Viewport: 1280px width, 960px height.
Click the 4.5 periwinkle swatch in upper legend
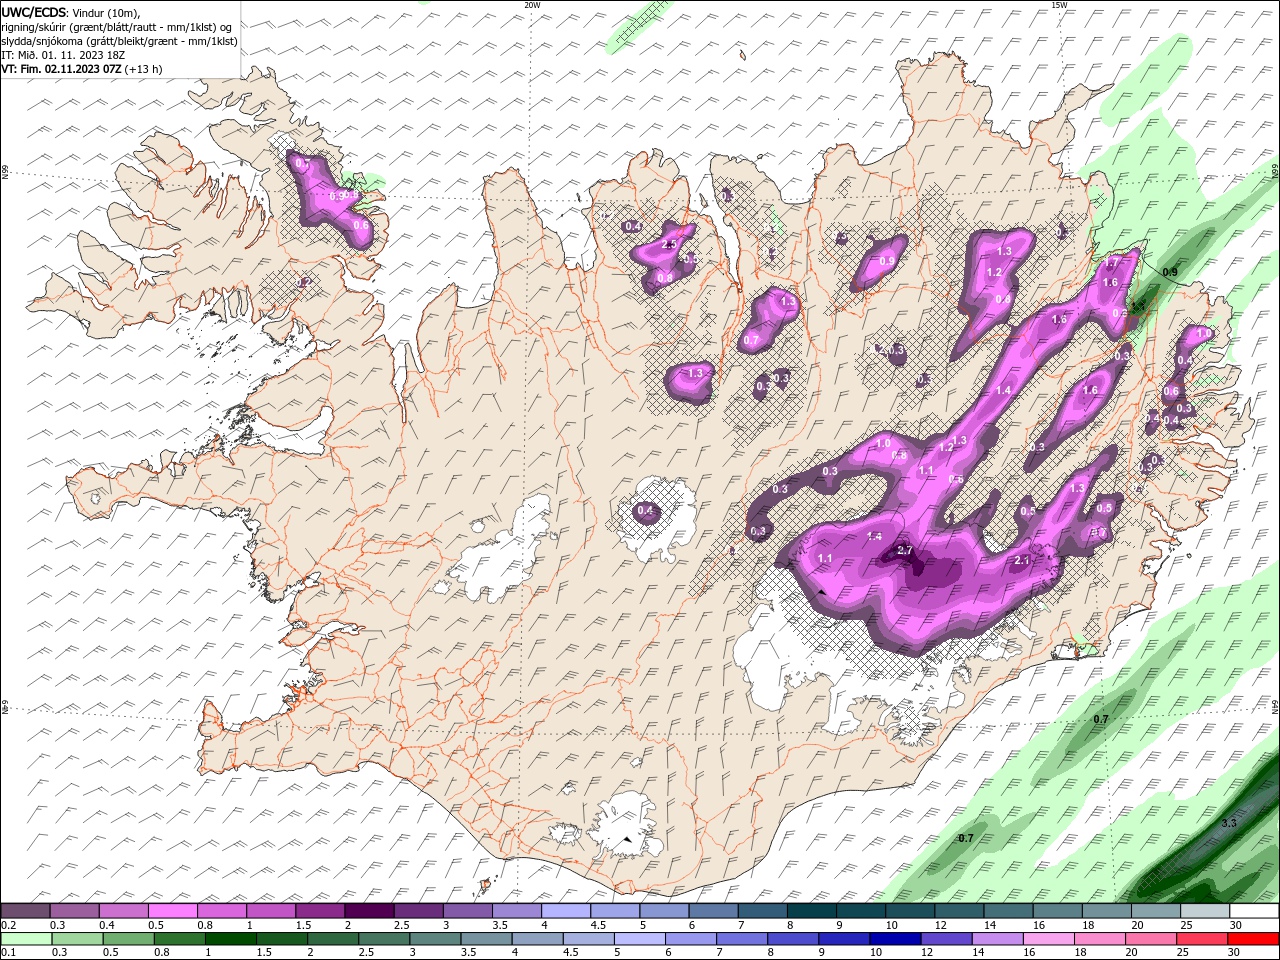(x=613, y=911)
